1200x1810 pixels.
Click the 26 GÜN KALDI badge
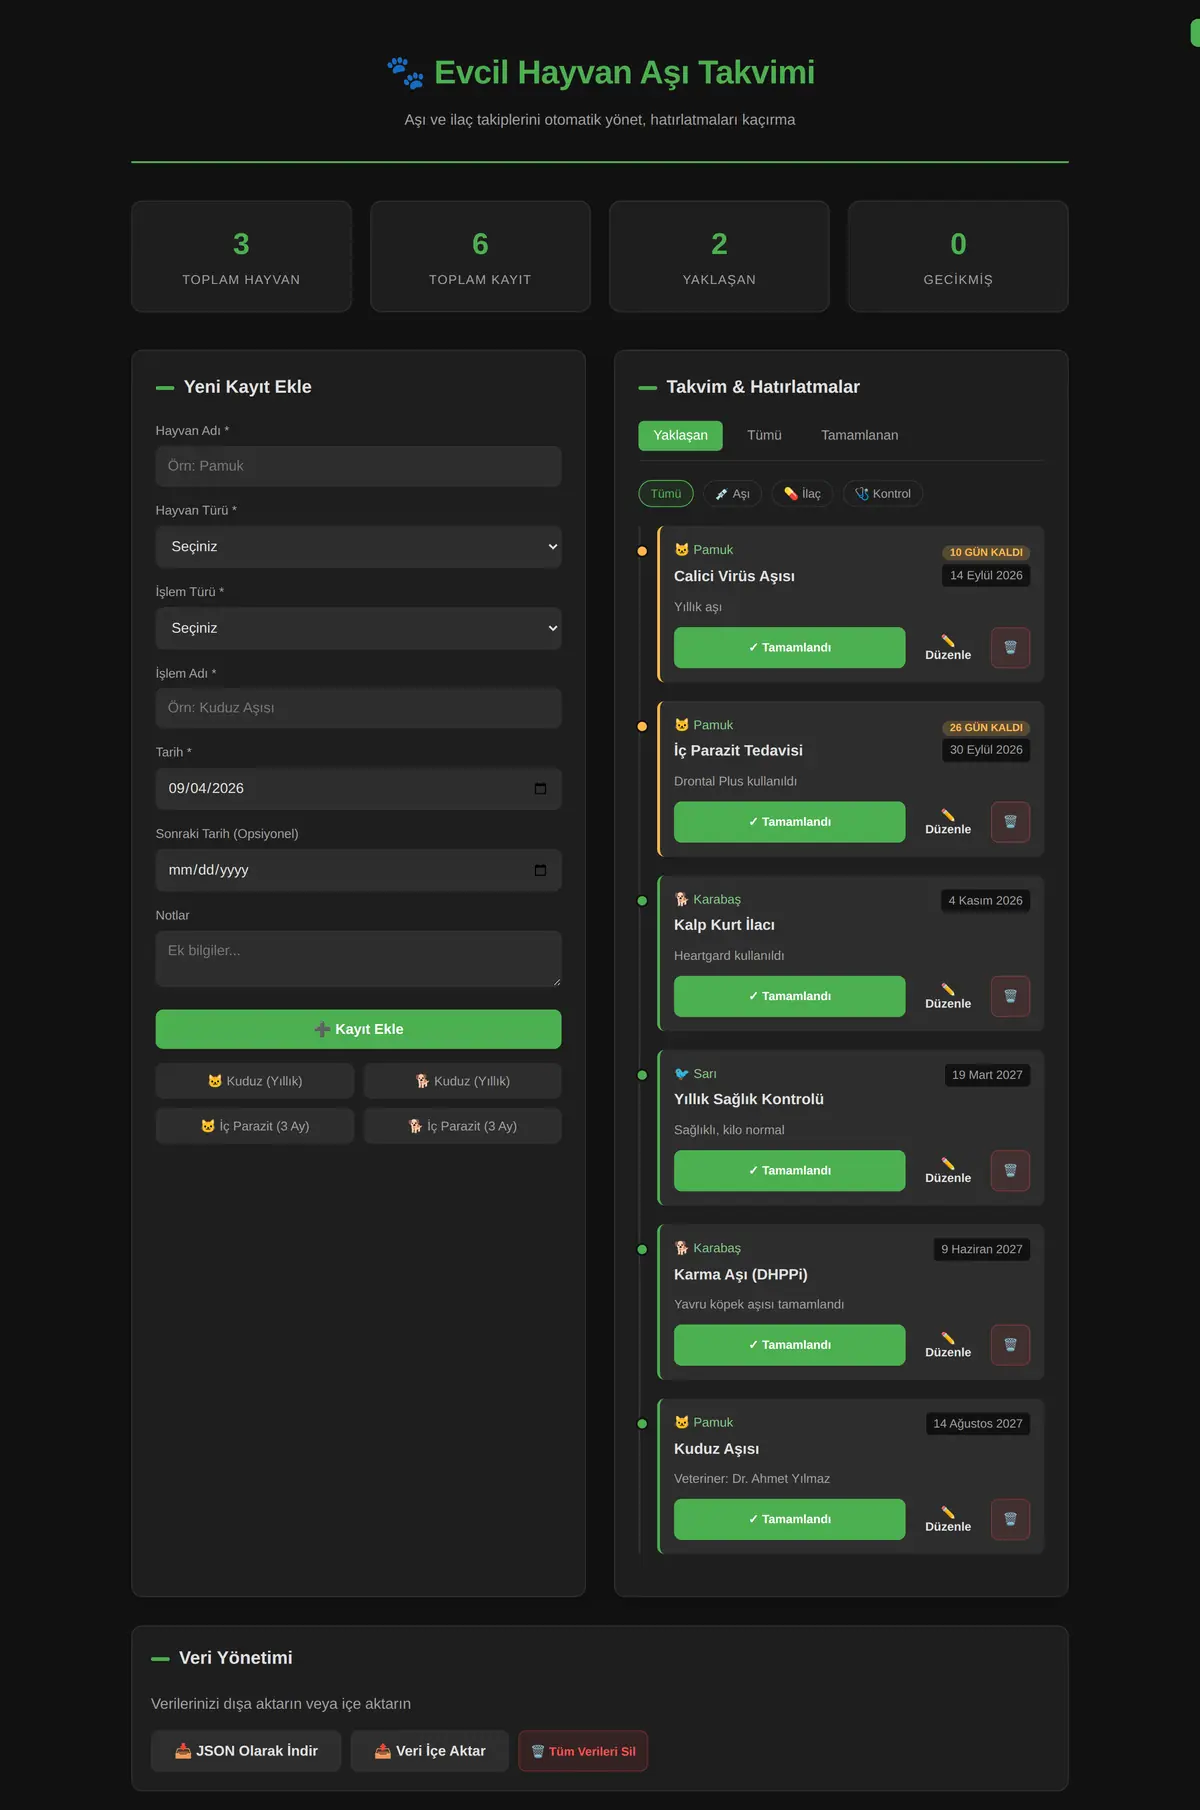(986, 727)
